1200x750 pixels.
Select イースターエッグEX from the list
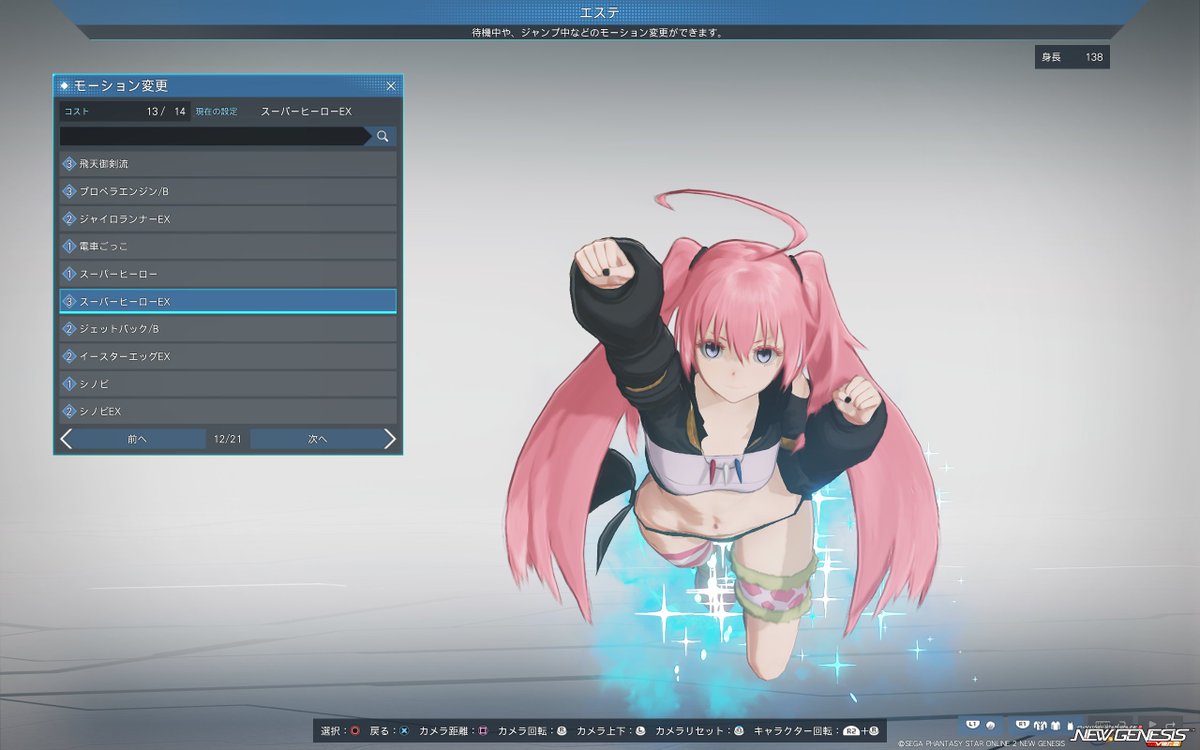tap(228, 356)
